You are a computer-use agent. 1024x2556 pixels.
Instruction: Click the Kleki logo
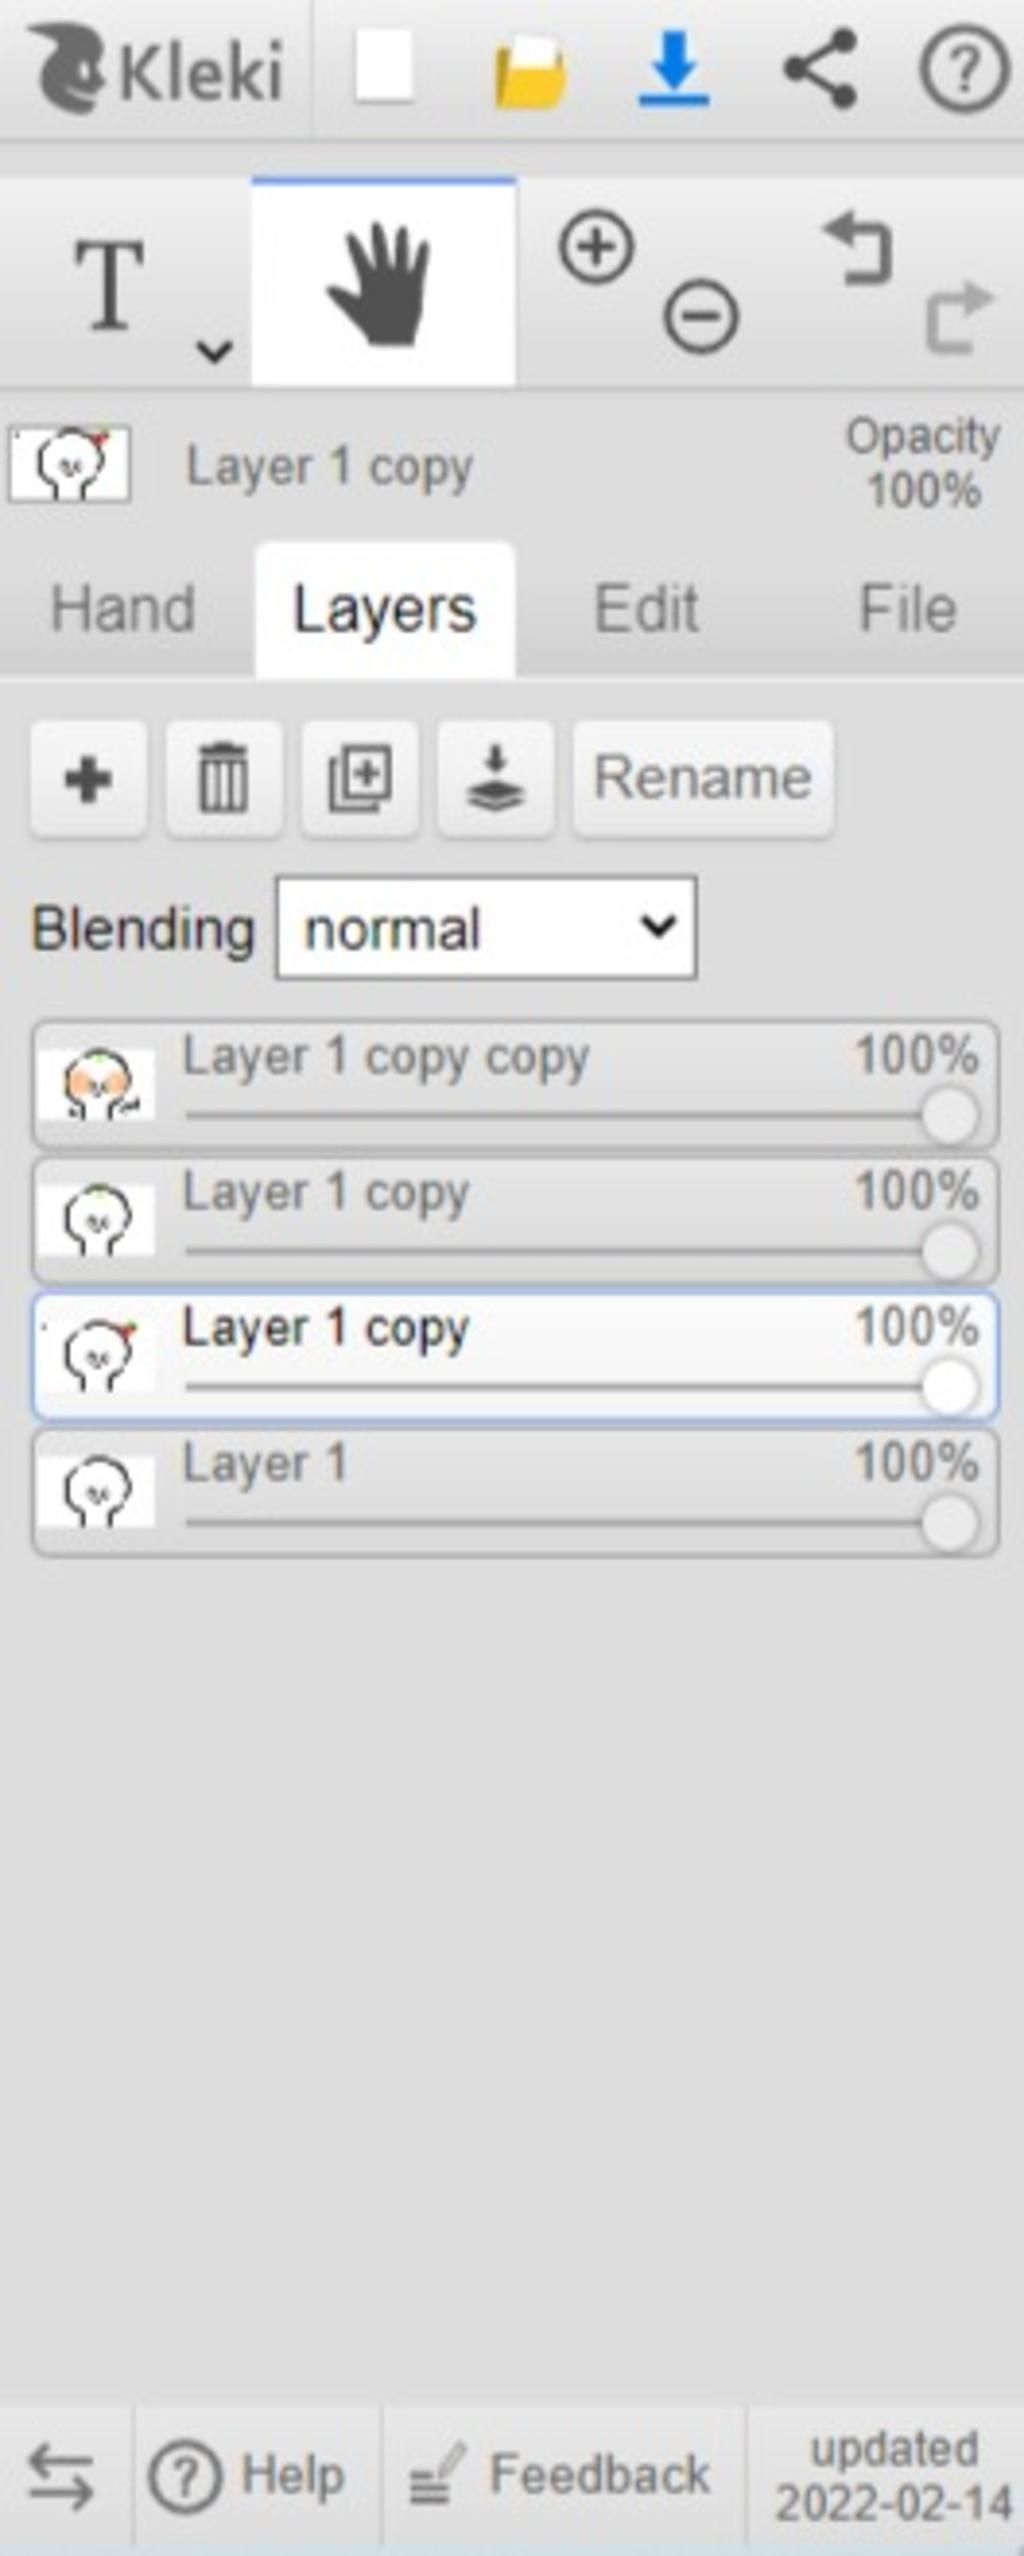(x=157, y=69)
